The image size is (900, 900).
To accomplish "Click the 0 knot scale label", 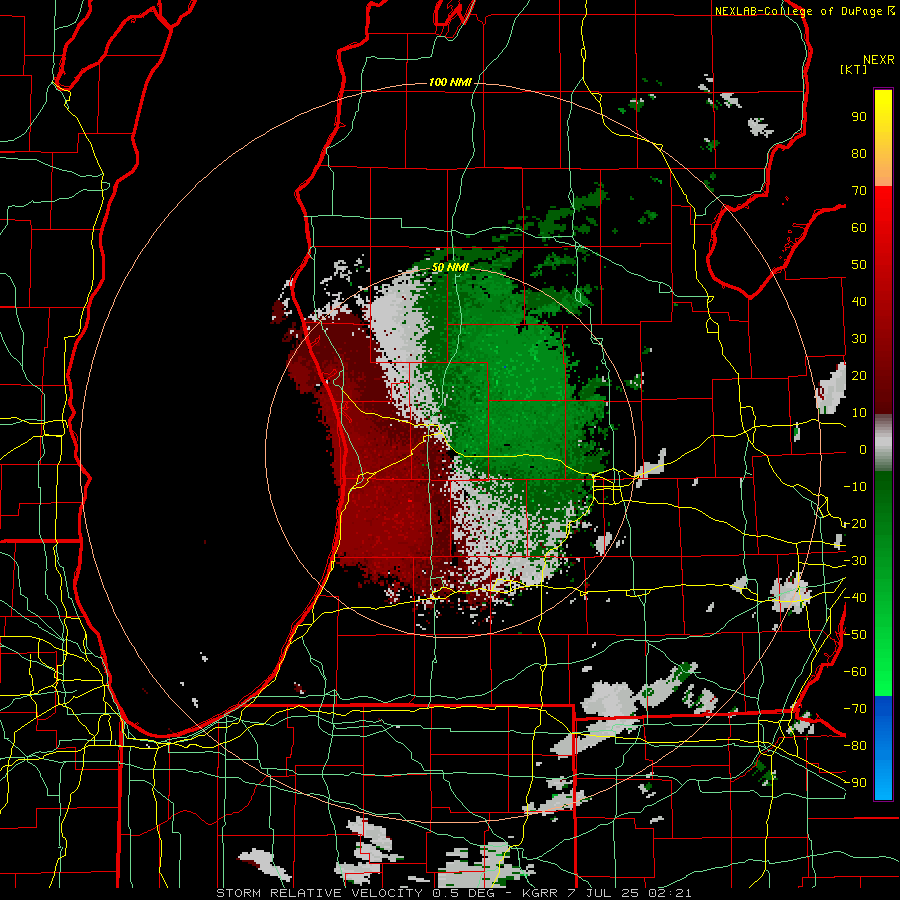I will [x=863, y=450].
